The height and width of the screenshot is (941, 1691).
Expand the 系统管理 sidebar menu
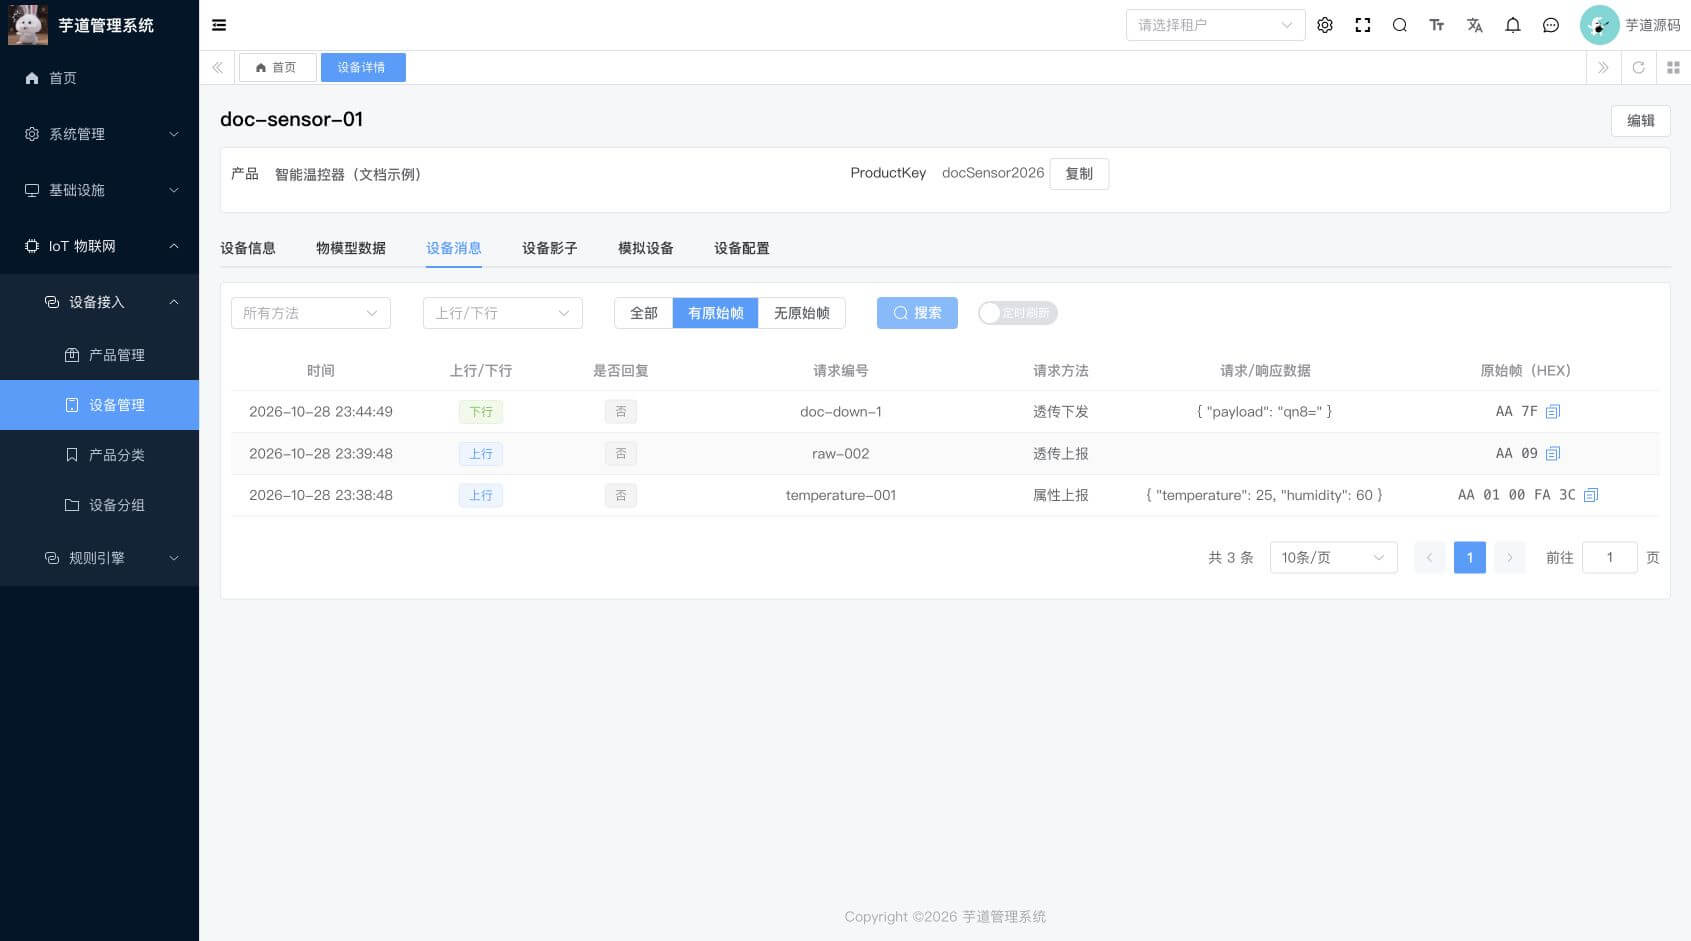[100, 134]
